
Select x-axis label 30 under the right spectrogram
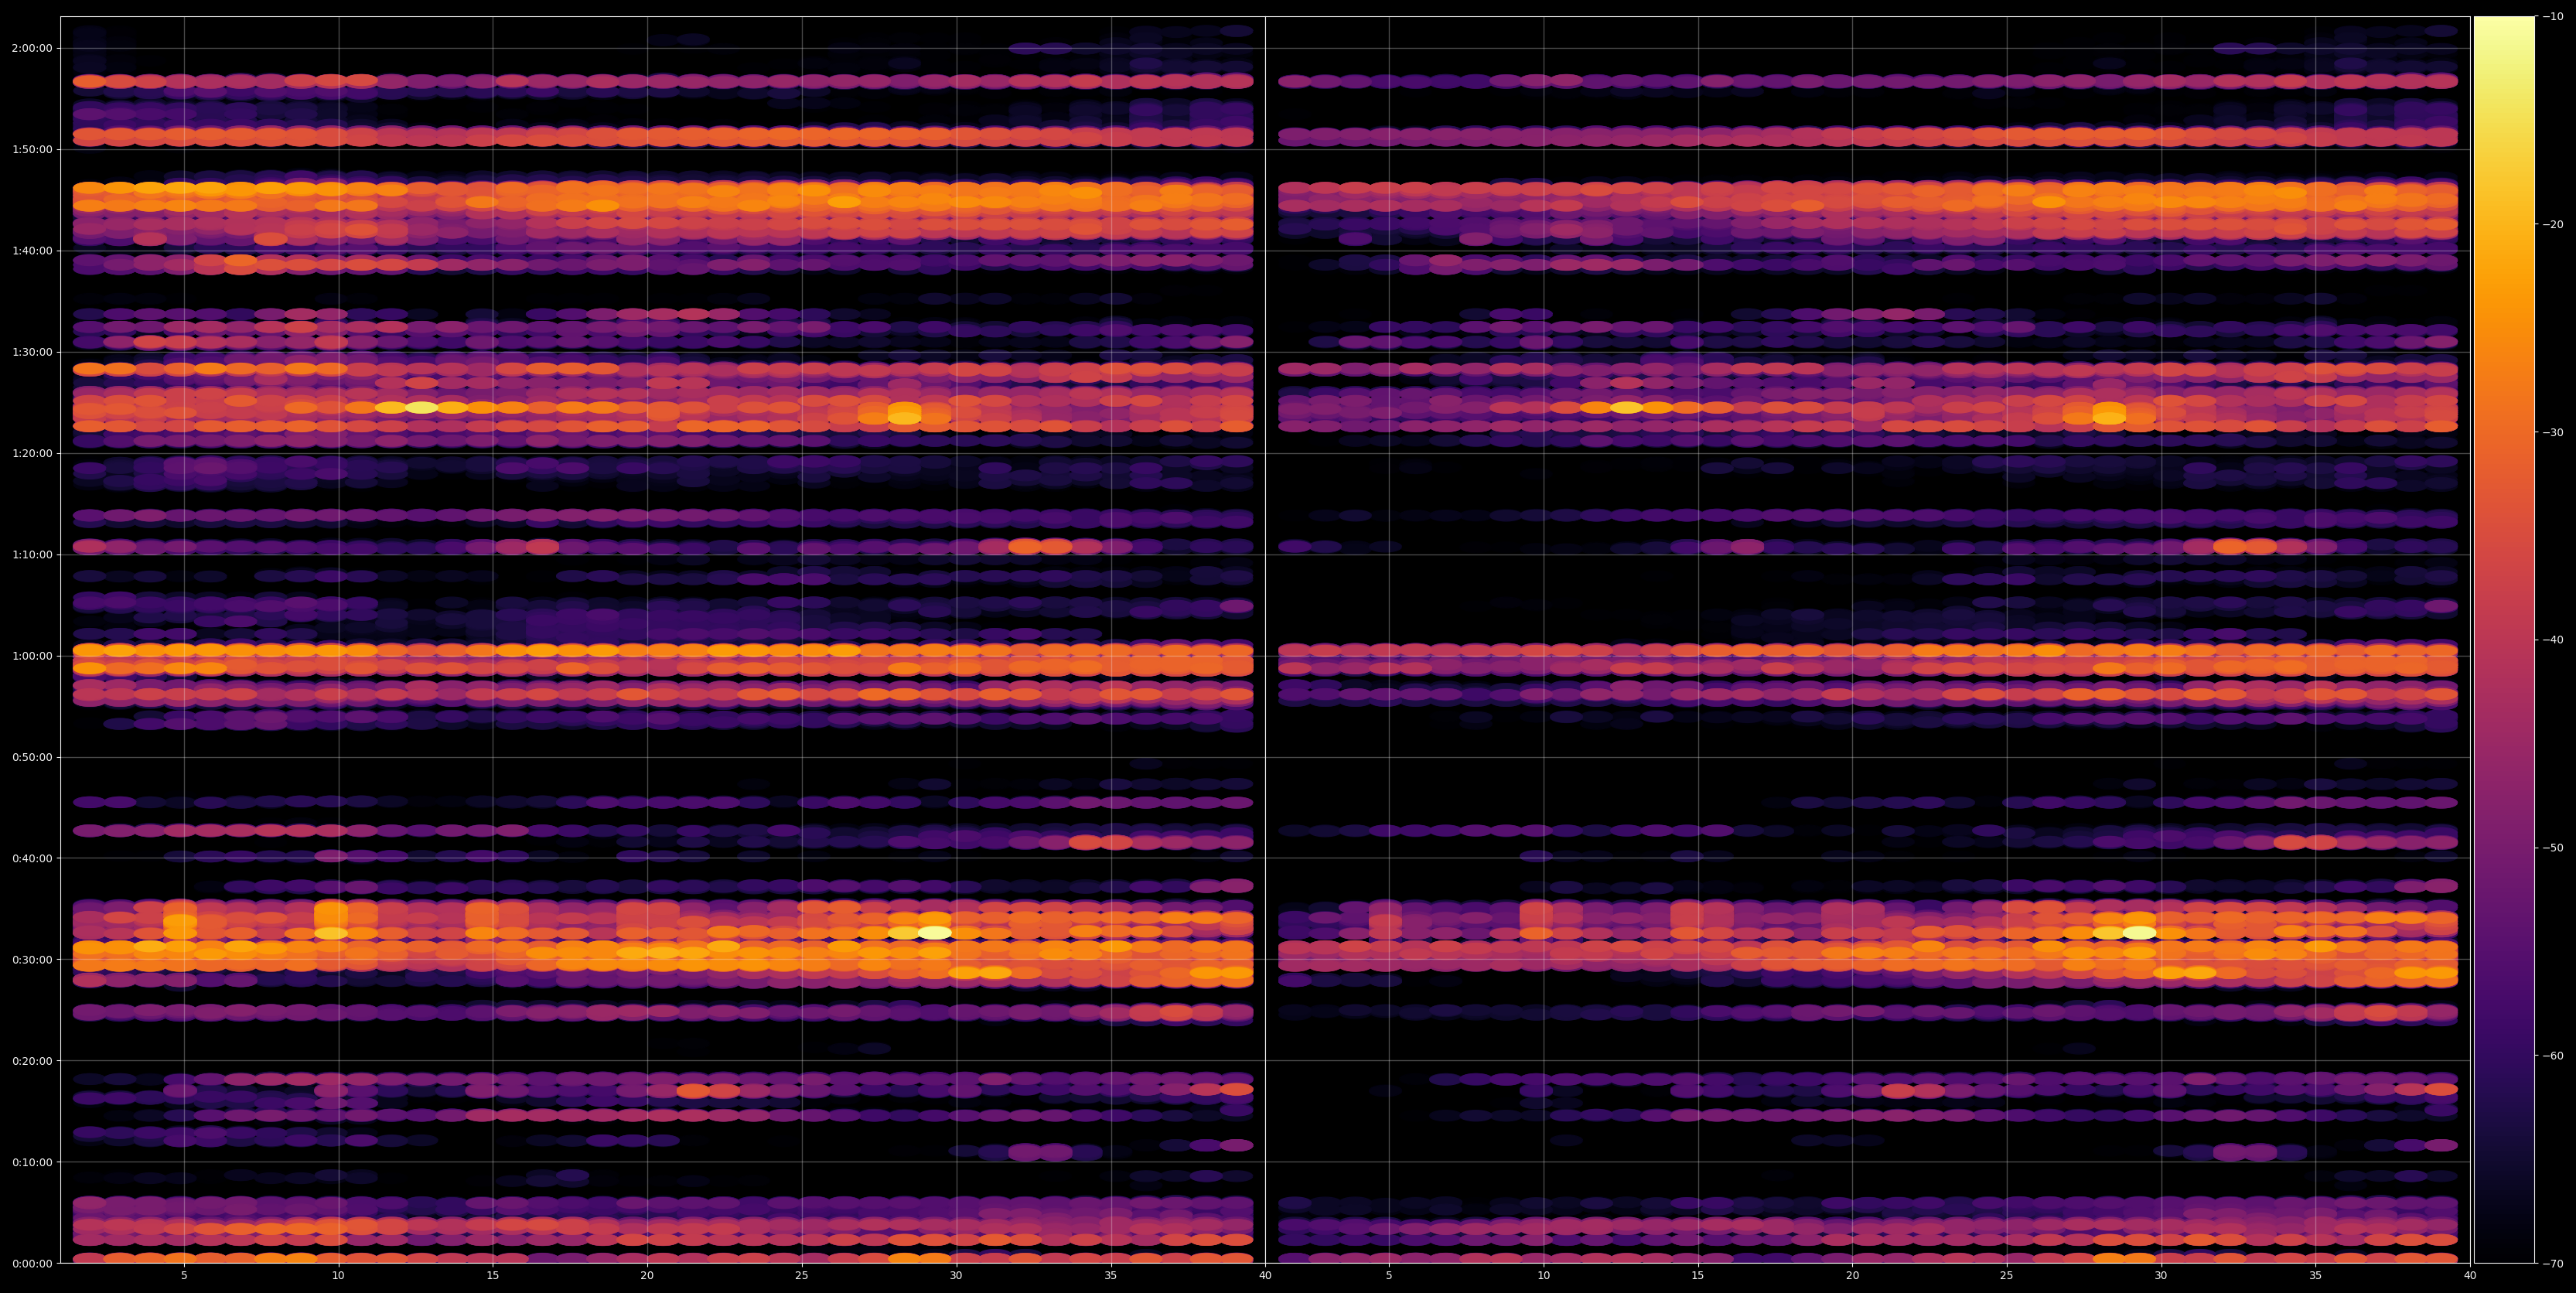click(2161, 1276)
